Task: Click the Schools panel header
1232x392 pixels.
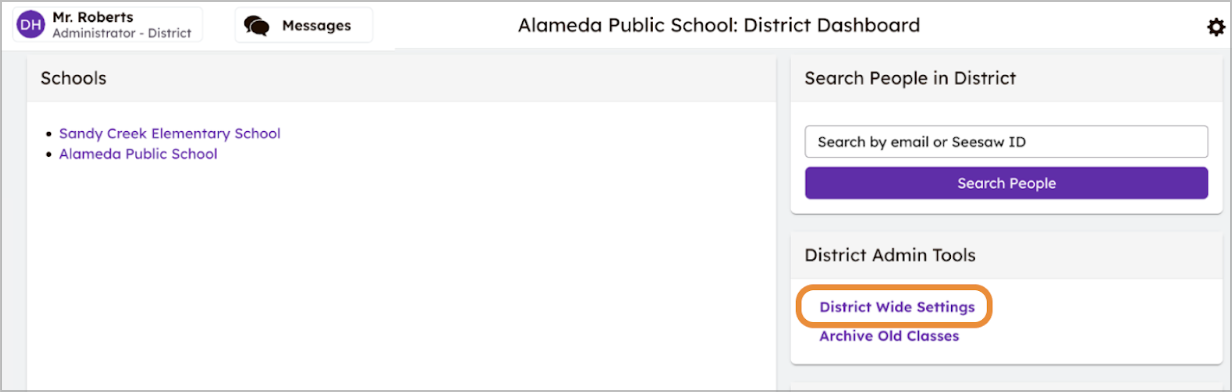Action: point(401,78)
